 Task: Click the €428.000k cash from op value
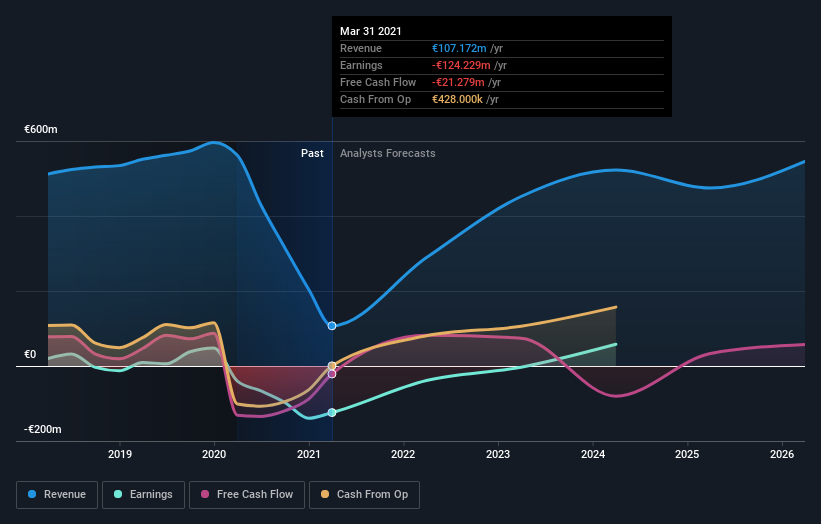[457, 99]
